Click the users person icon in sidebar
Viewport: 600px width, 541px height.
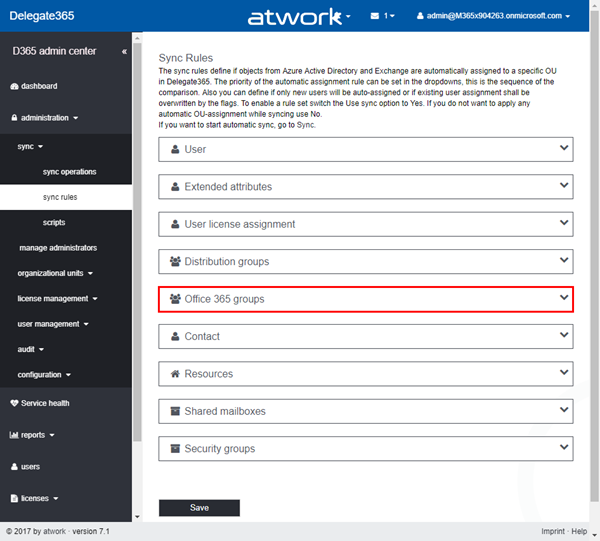coord(14,467)
